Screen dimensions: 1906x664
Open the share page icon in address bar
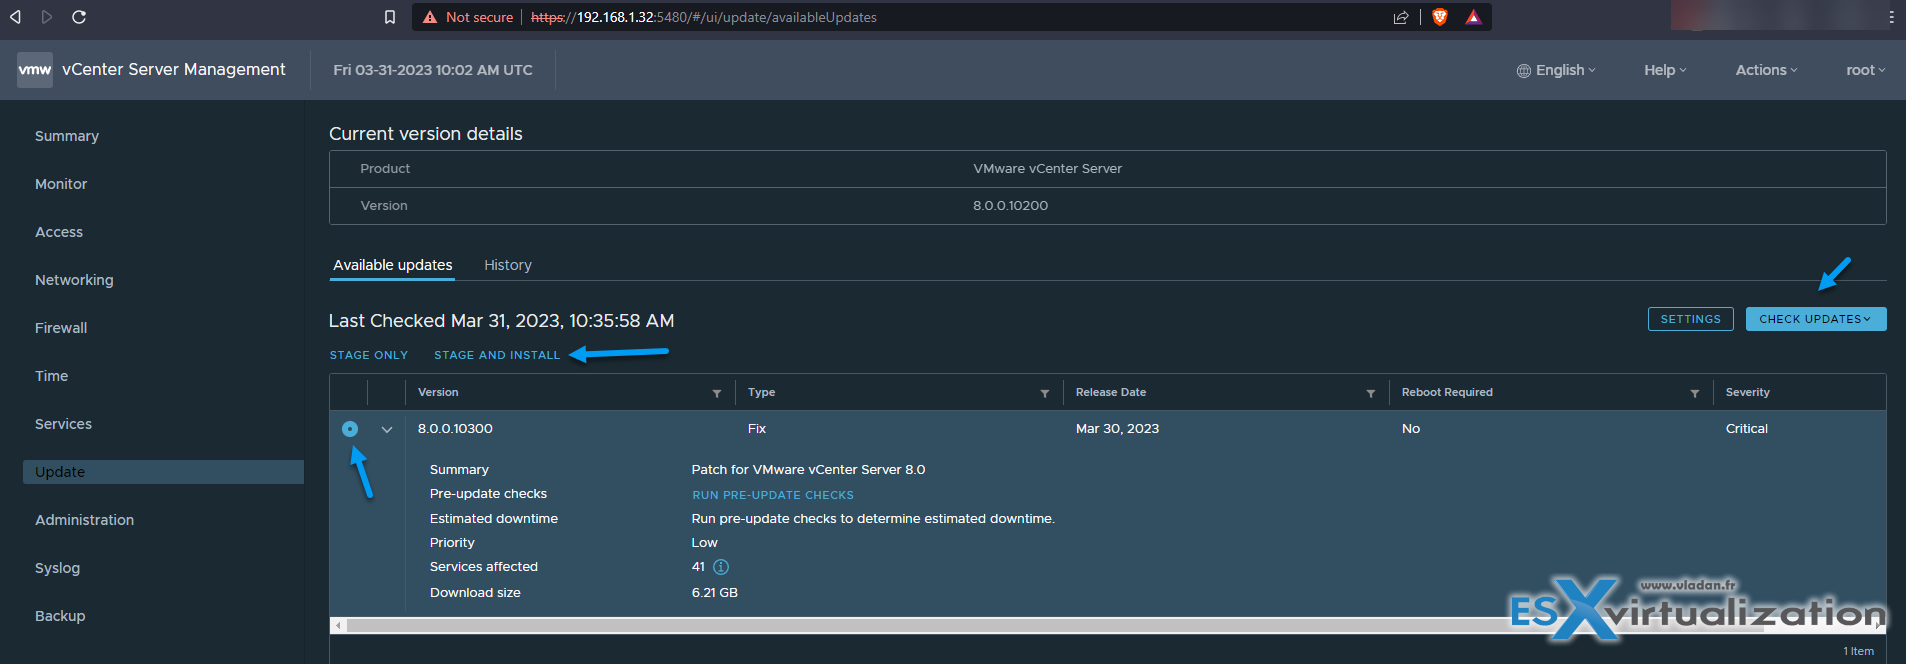click(x=1401, y=17)
